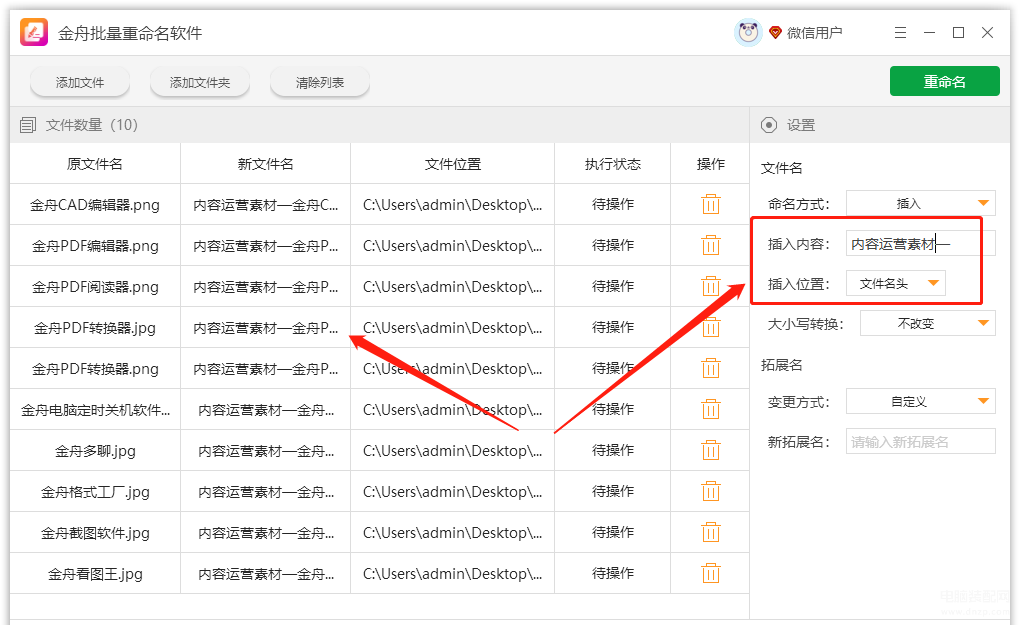Click the 清除列表 button
This screenshot has width=1020, height=625.
pos(319,83)
